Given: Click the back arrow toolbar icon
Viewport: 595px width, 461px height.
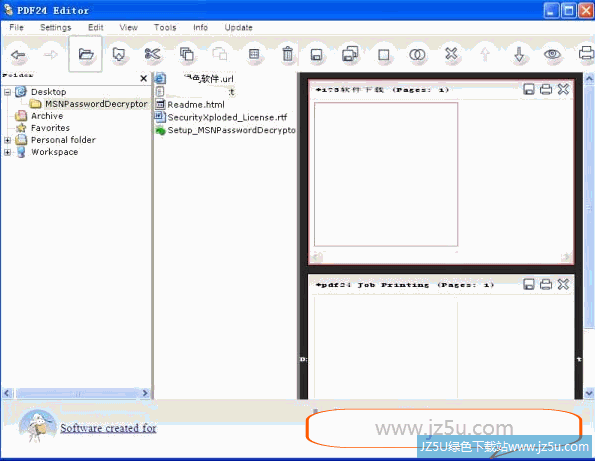Looking at the screenshot, I should pos(18,55).
